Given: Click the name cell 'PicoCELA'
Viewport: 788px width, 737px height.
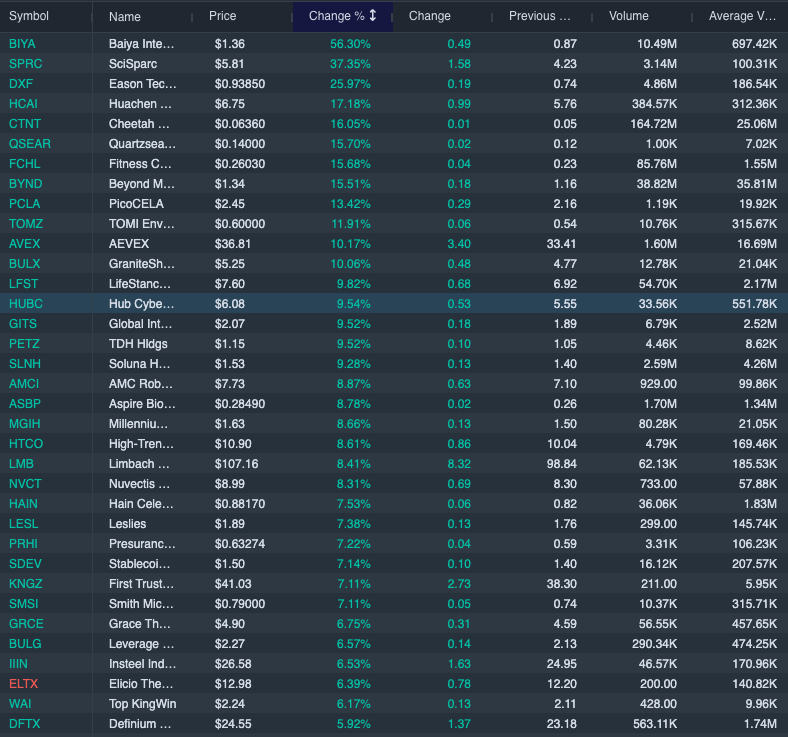Looking at the screenshot, I should coord(136,204).
